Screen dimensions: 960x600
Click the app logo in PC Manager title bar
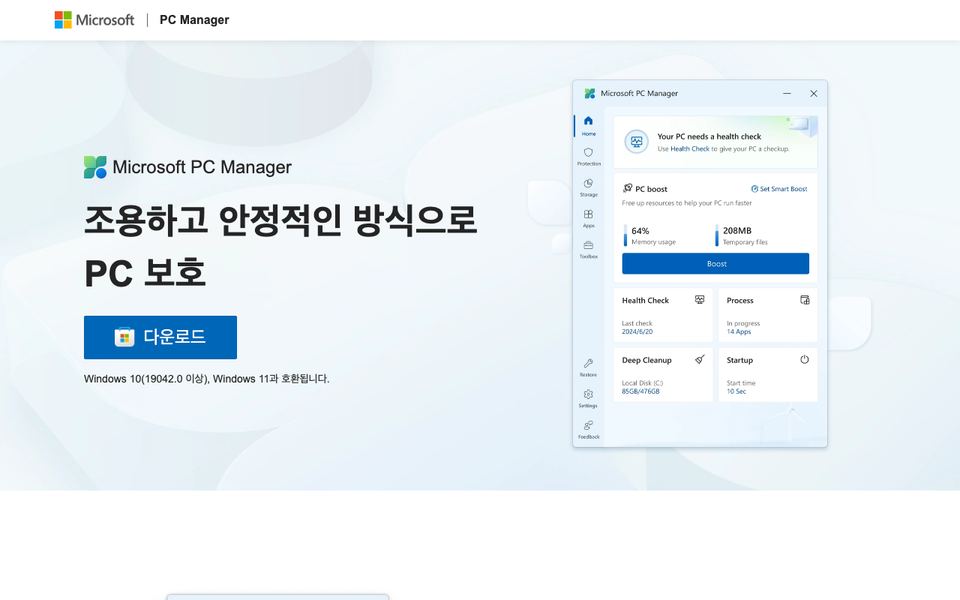point(590,93)
